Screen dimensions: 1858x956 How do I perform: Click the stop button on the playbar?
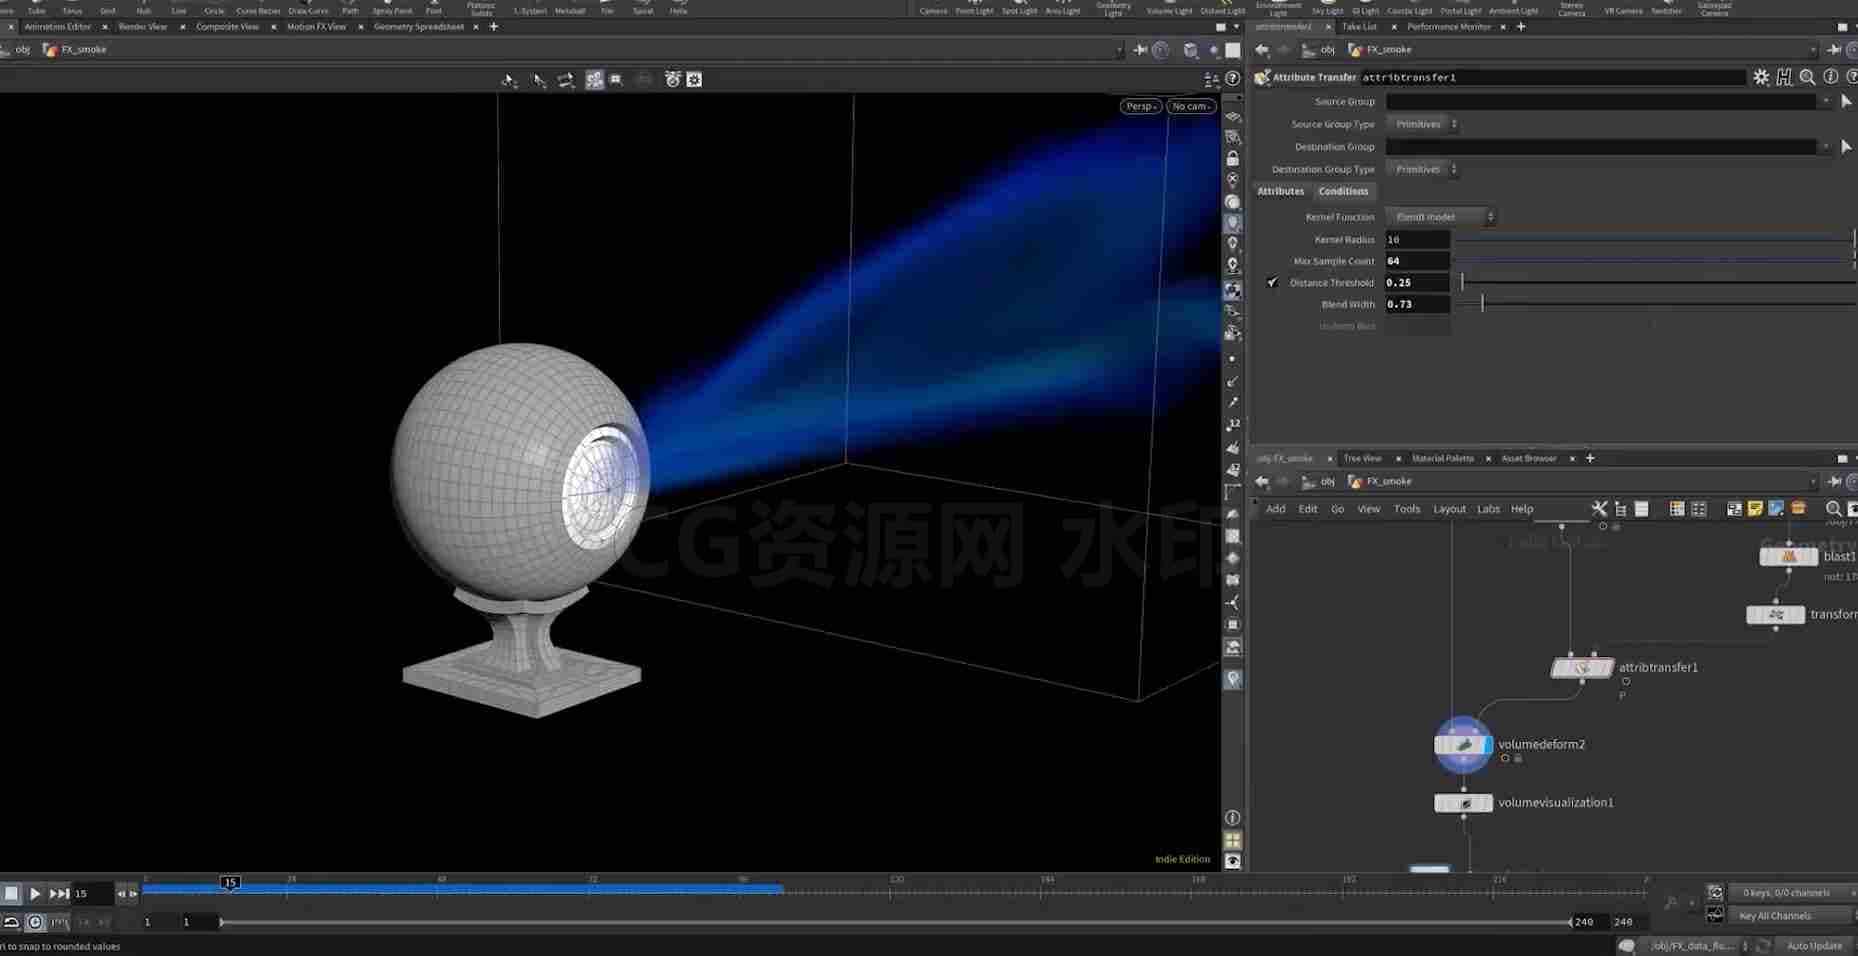coord(11,893)
